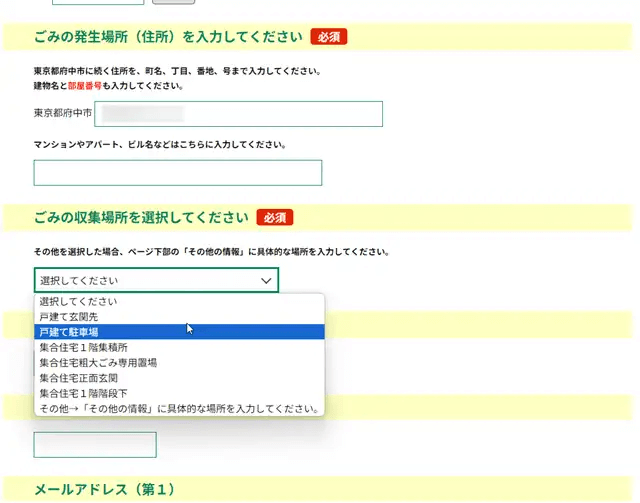Image resolution: width=640 pixels, height=503 pixels.
Task: Choose 集合住宅１階集積所 option
Action: (x=179, y=347)
